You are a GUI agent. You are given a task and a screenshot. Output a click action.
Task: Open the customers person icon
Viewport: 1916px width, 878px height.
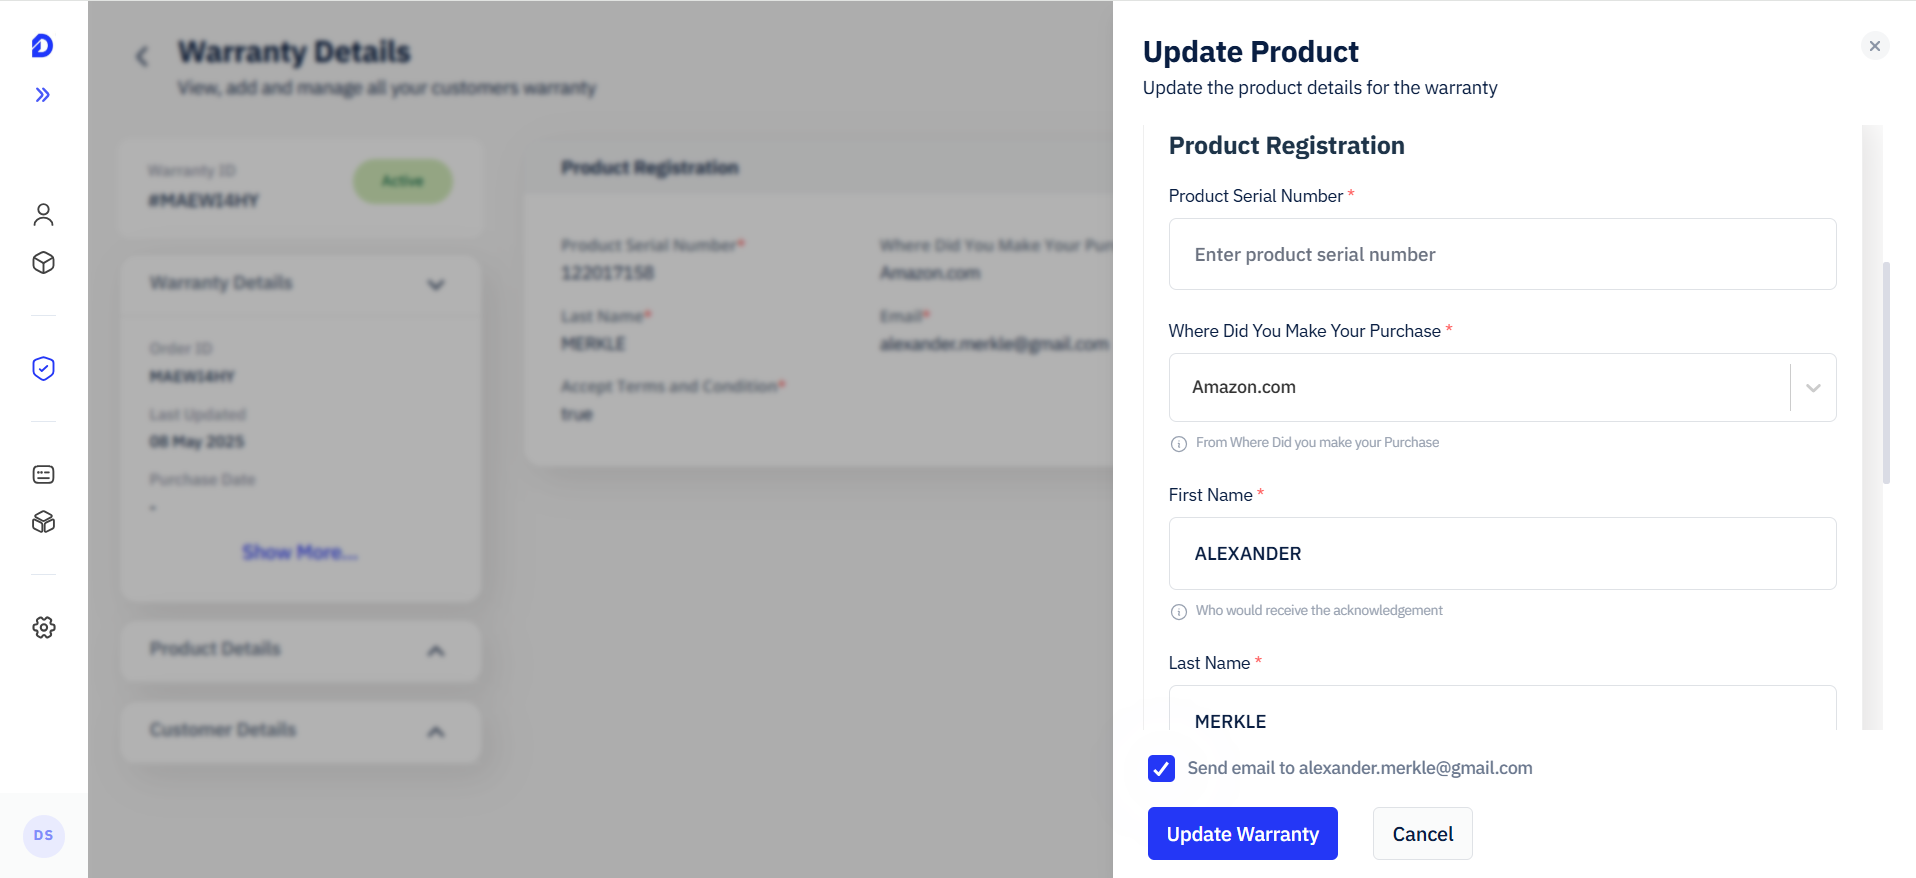(43, 215)
